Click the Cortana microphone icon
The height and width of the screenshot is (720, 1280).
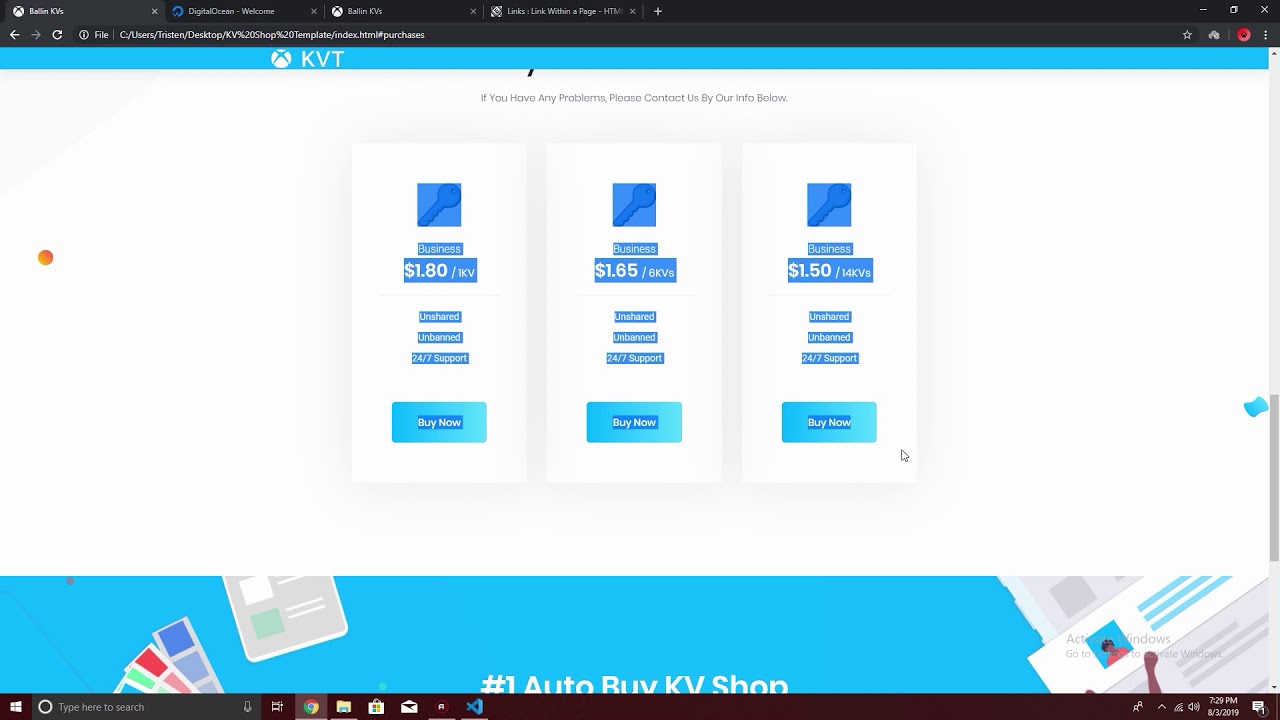click(247, 707)
